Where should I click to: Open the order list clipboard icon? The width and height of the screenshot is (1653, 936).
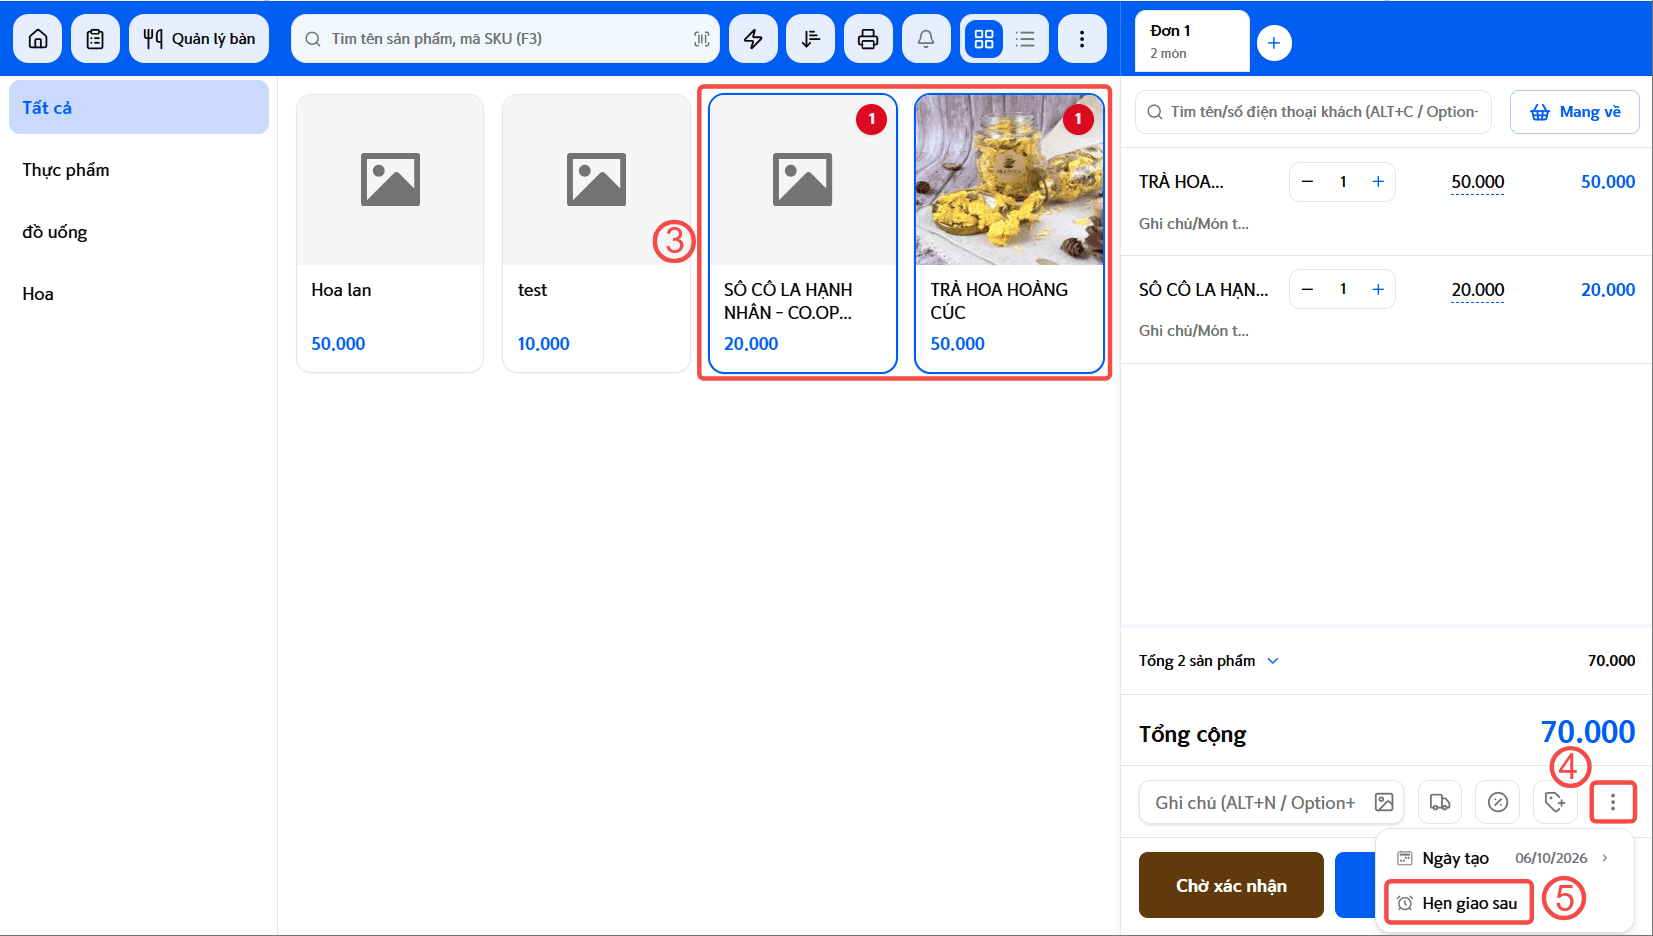tap(95, 39)
